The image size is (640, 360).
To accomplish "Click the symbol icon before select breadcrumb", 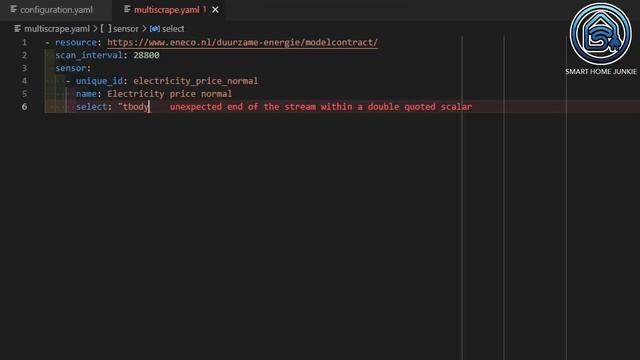I will (x=155, y=29).
